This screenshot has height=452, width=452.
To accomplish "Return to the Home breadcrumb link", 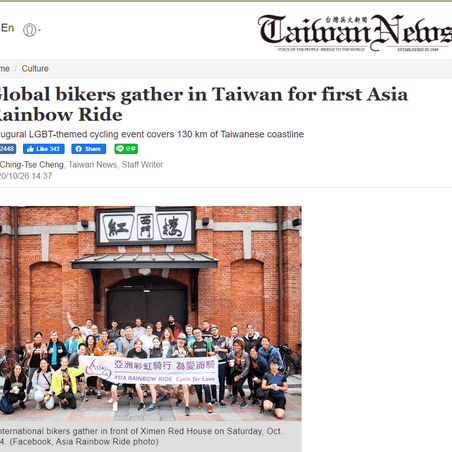I will click(x=5, y=69).
